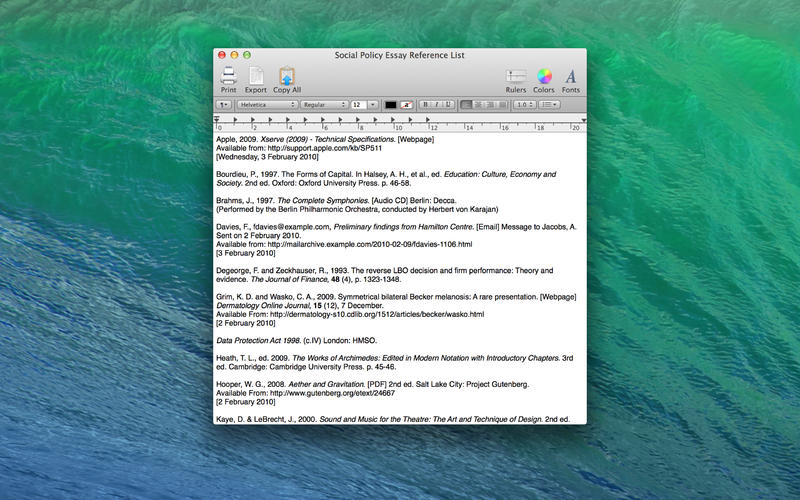
Task: Select the justify alignment button
Action: [x=502, y=104]
